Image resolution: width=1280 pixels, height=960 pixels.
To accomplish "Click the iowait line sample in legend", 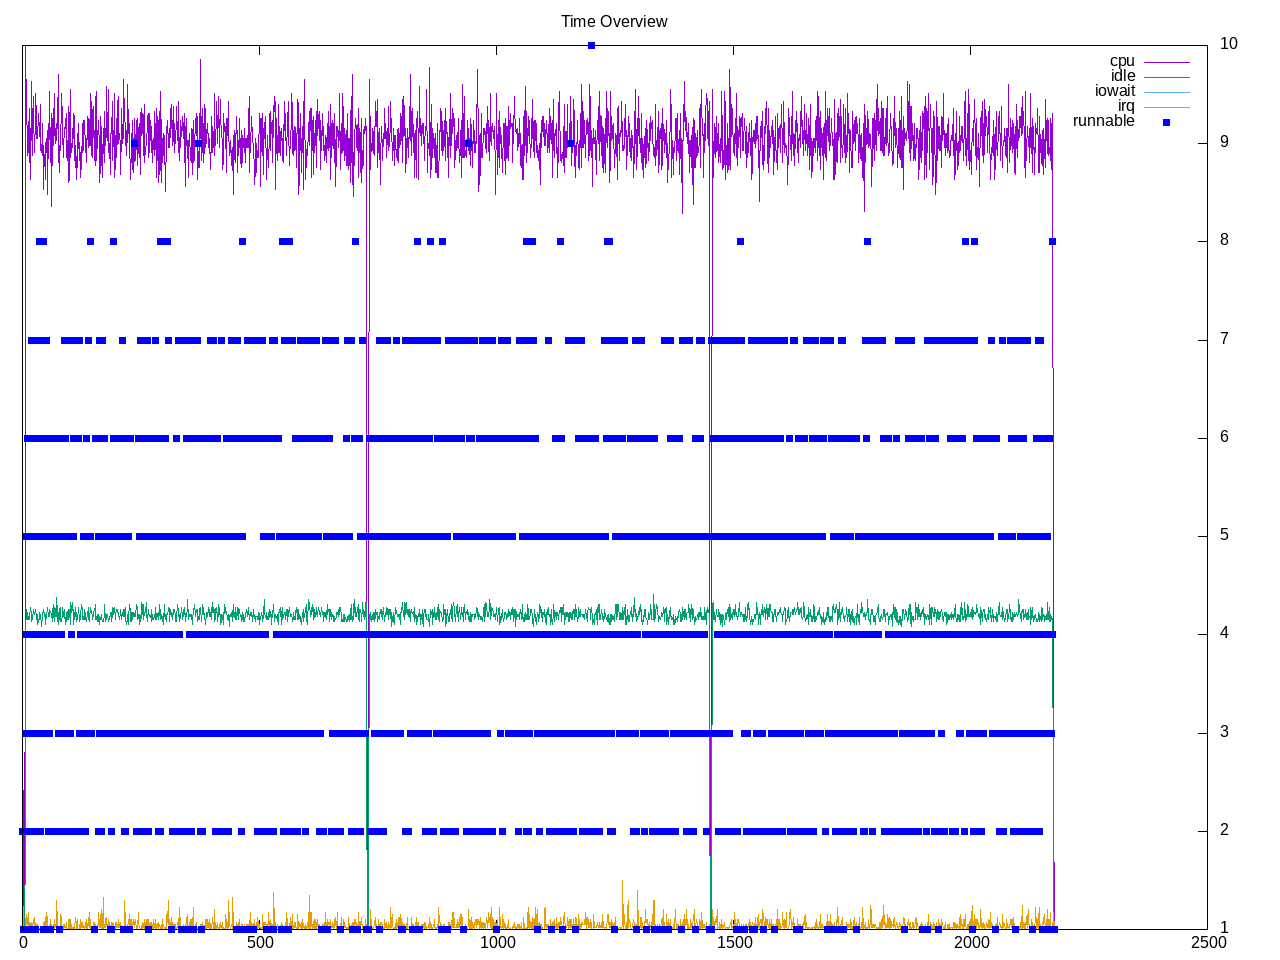I will (1166, 92).
